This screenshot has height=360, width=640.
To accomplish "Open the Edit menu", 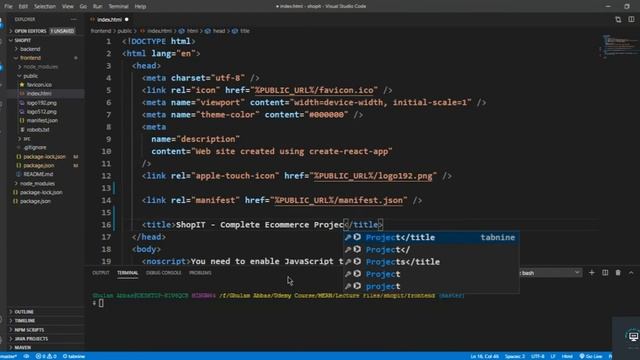I will pos(23,7).
